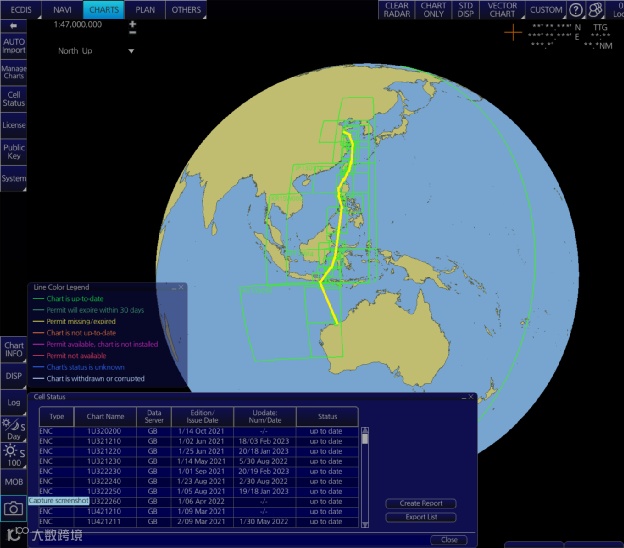Open the License sidebar item
Viewport: 624px width, 548px height.
click(x=14, y=125)
